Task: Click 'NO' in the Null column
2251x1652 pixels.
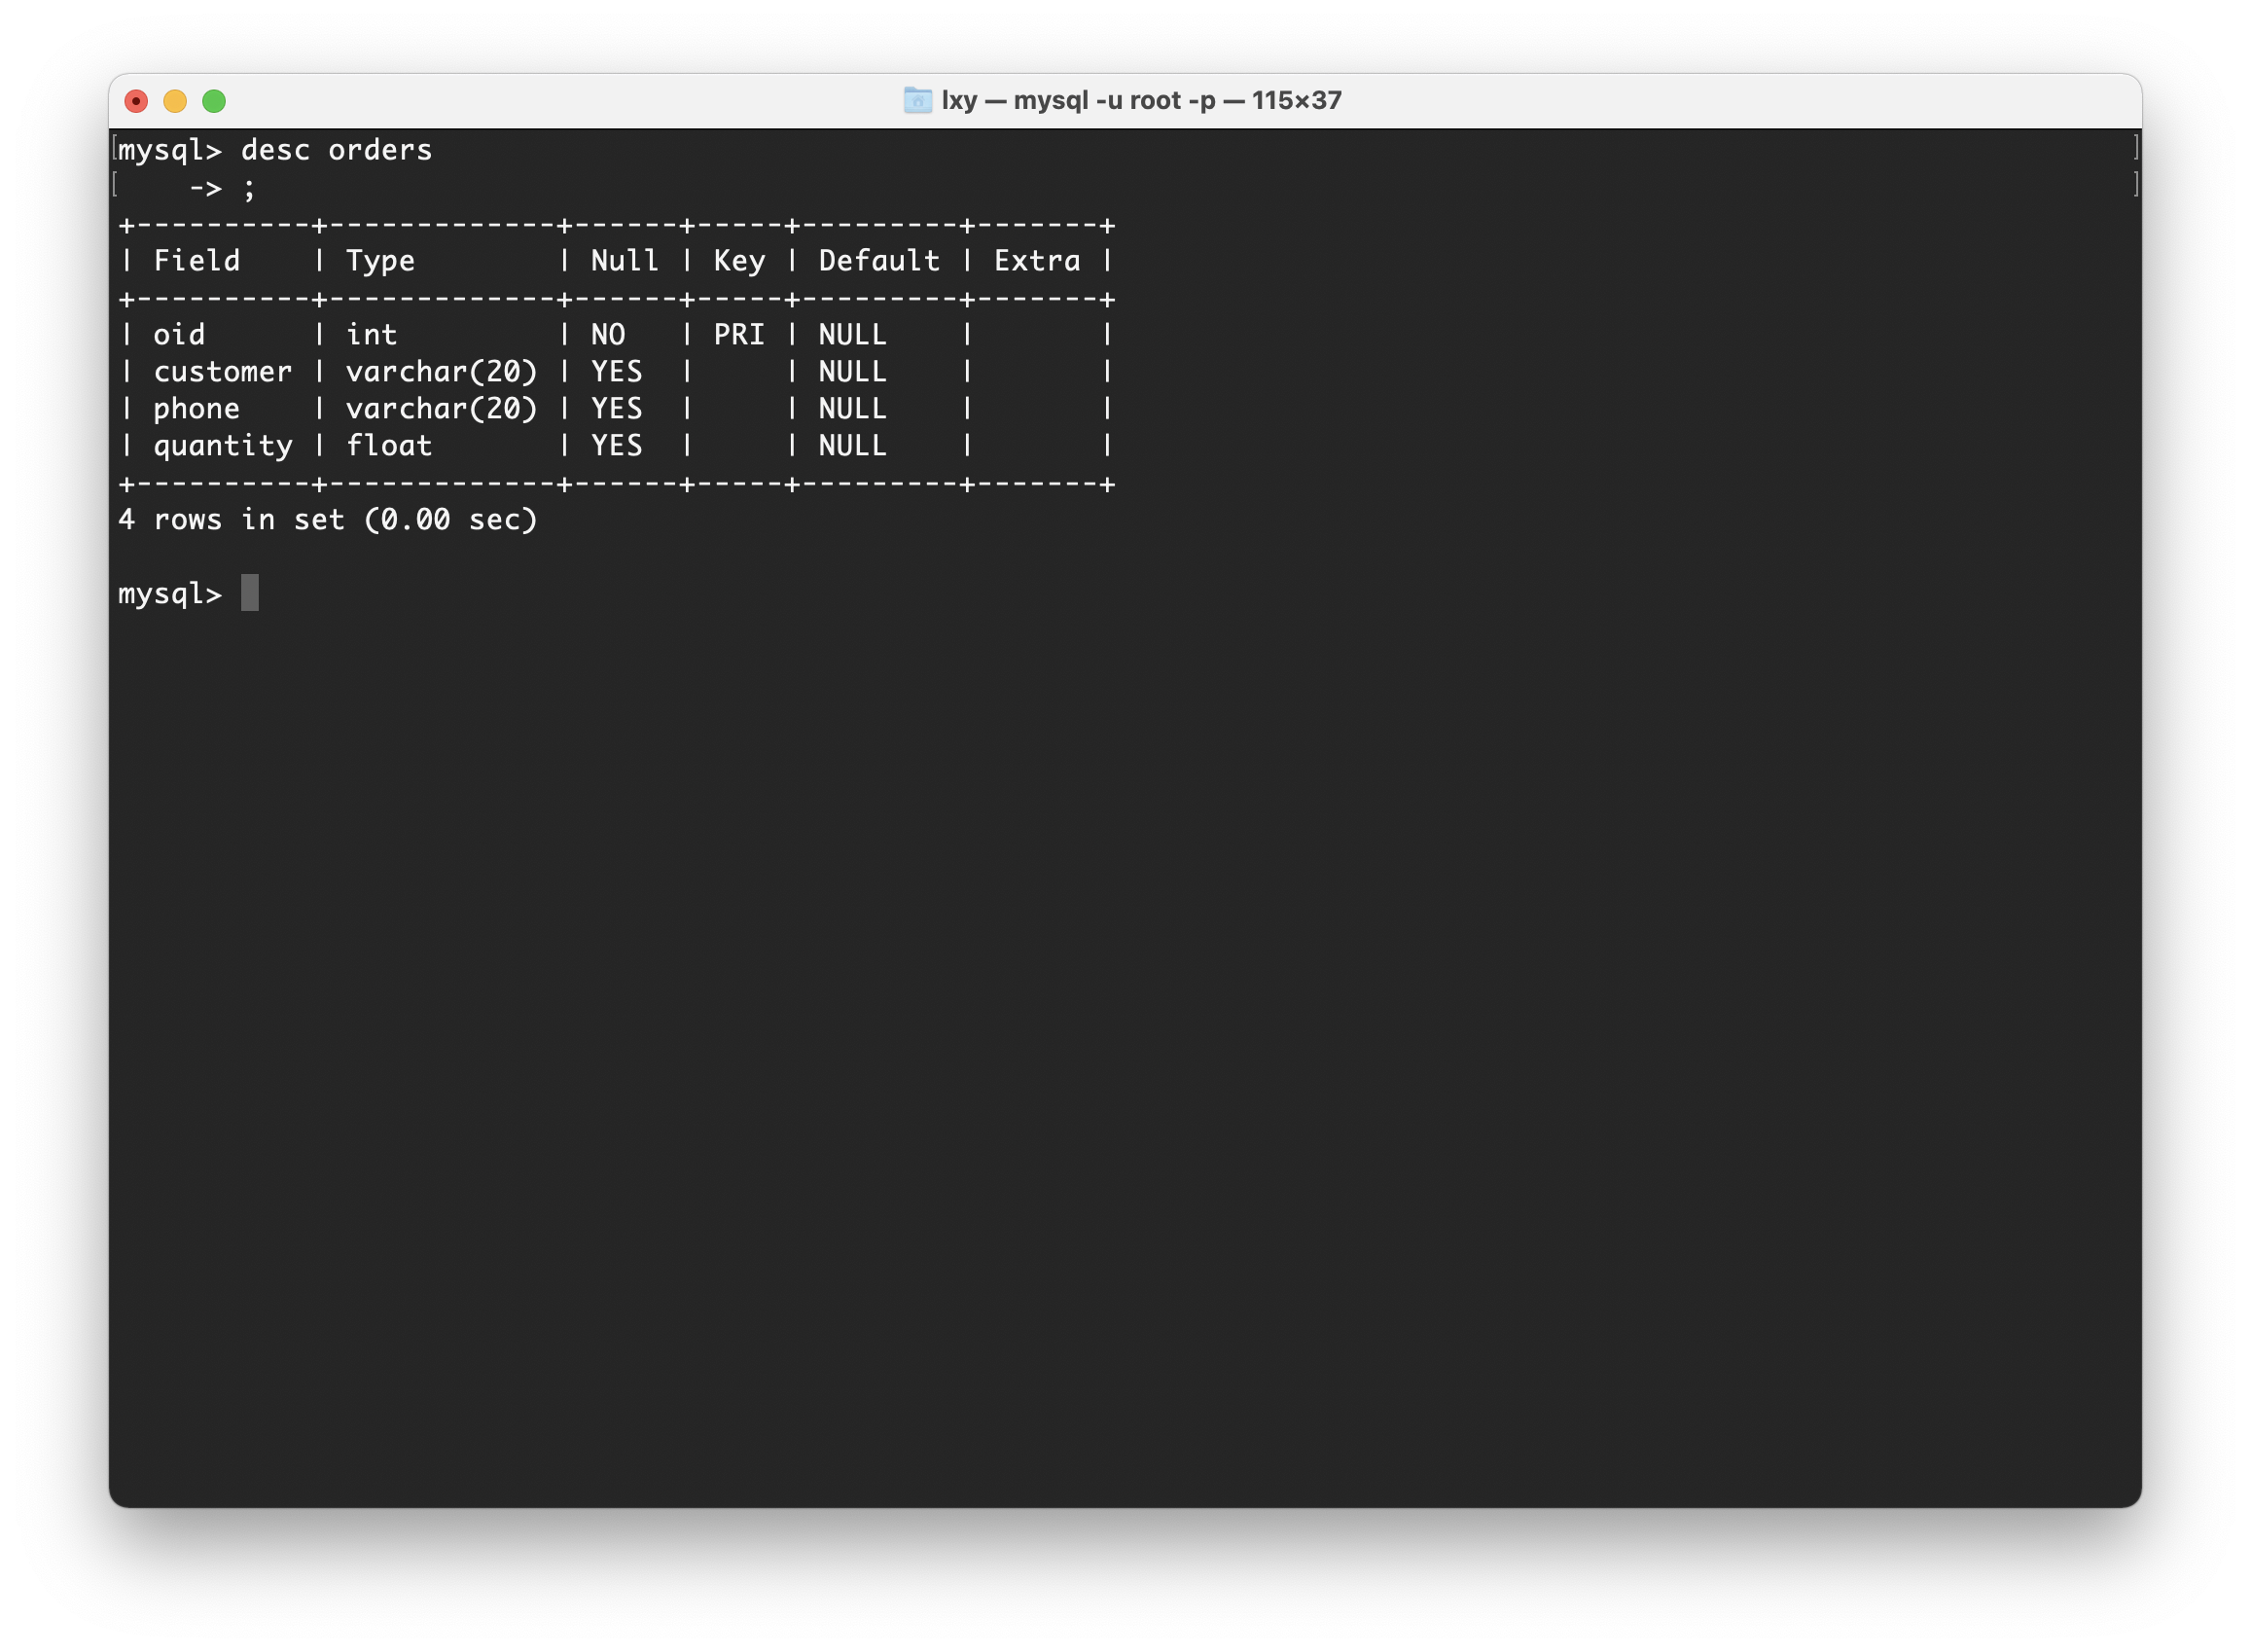Action: pyautogui.click(x=608, y=335)
